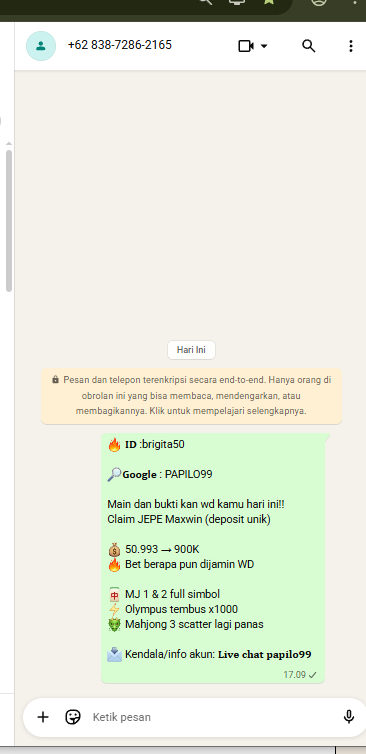Click the end-to-end encryption notice
This screenshot has height=754, width=366.
point(191,396)
